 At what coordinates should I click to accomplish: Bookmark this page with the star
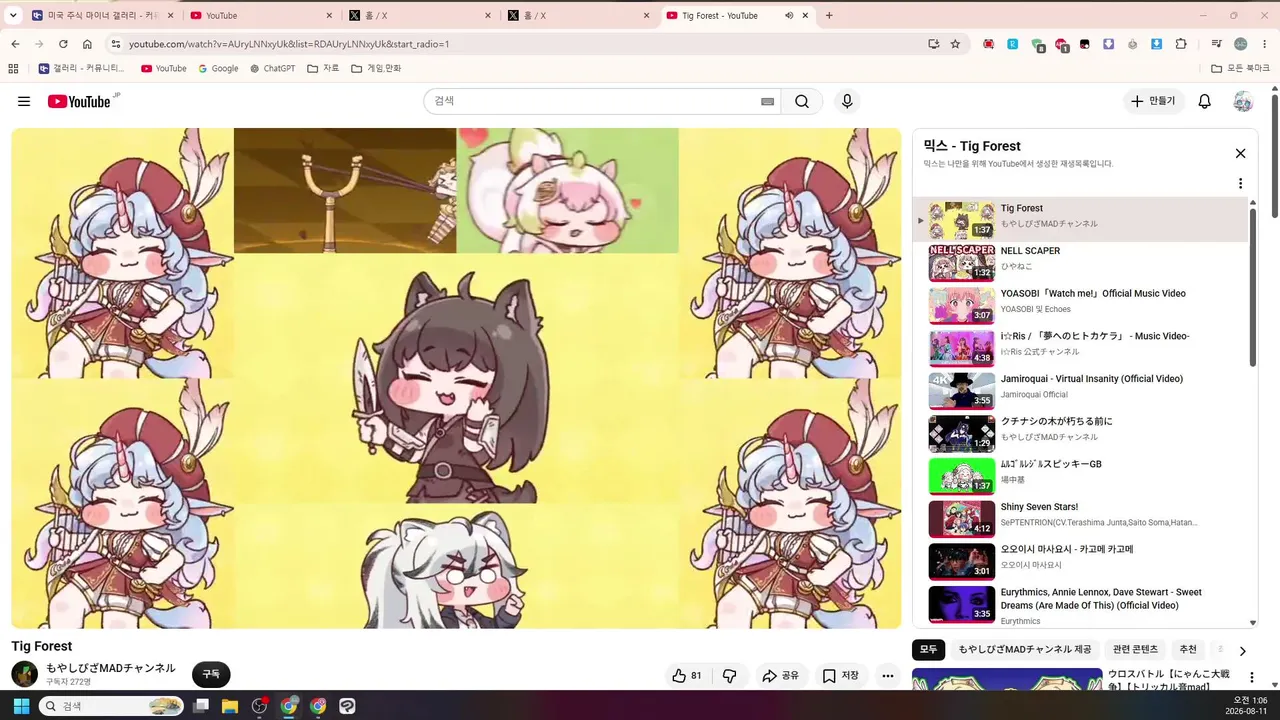(x=955, y=44)
